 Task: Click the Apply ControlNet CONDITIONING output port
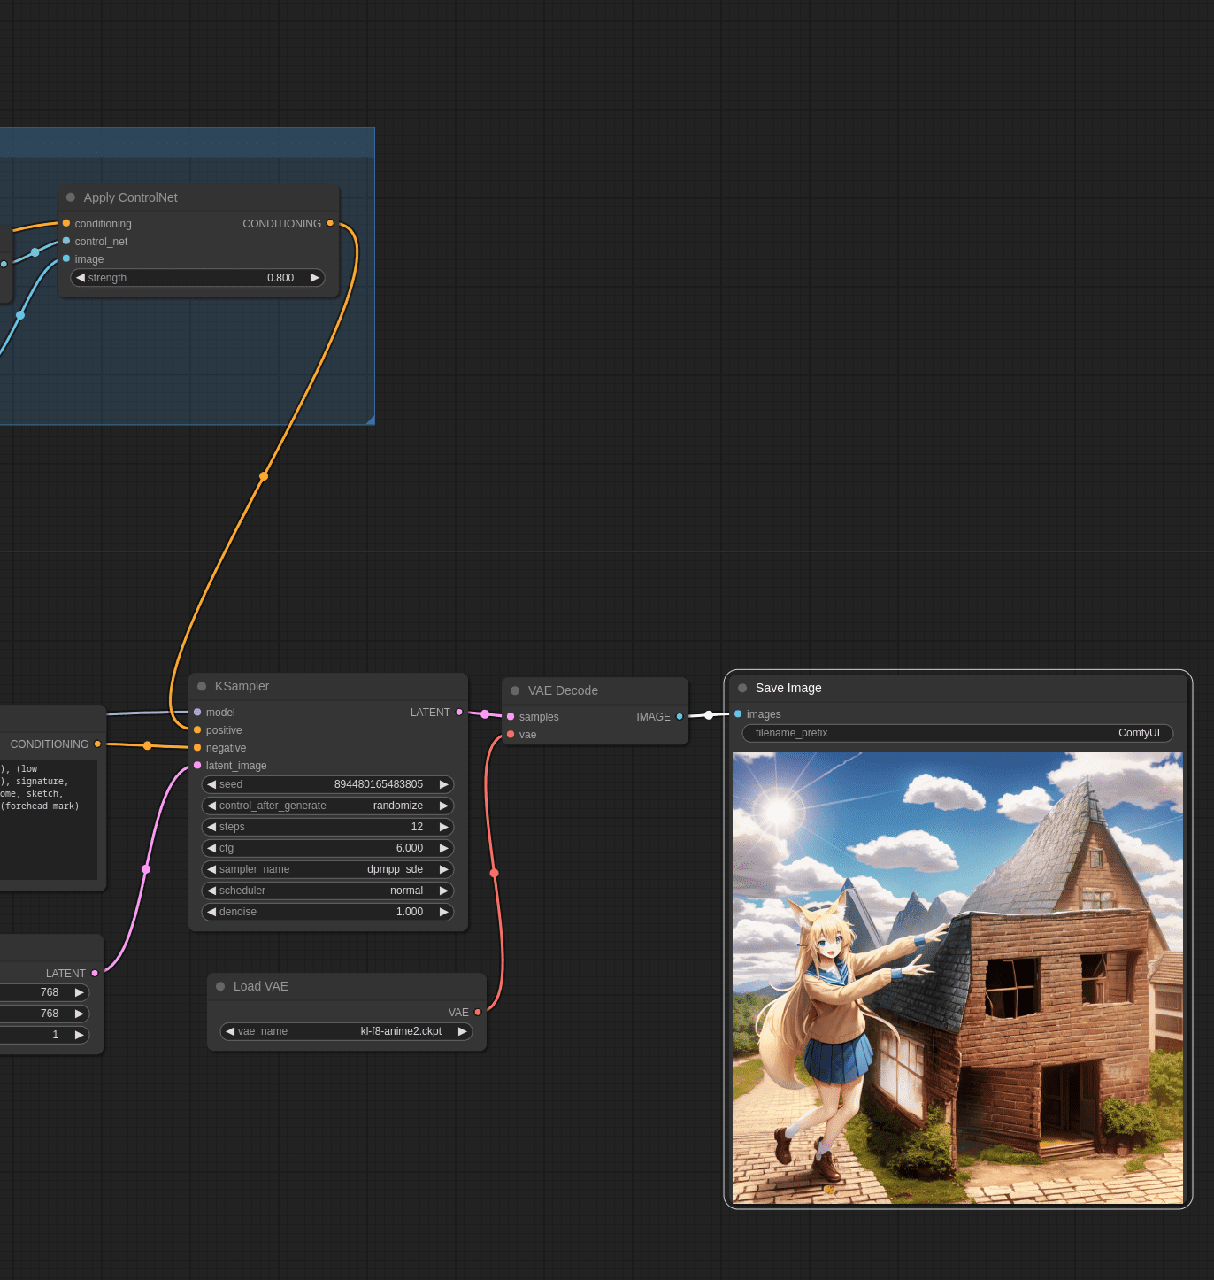click(x=330, y=223)
